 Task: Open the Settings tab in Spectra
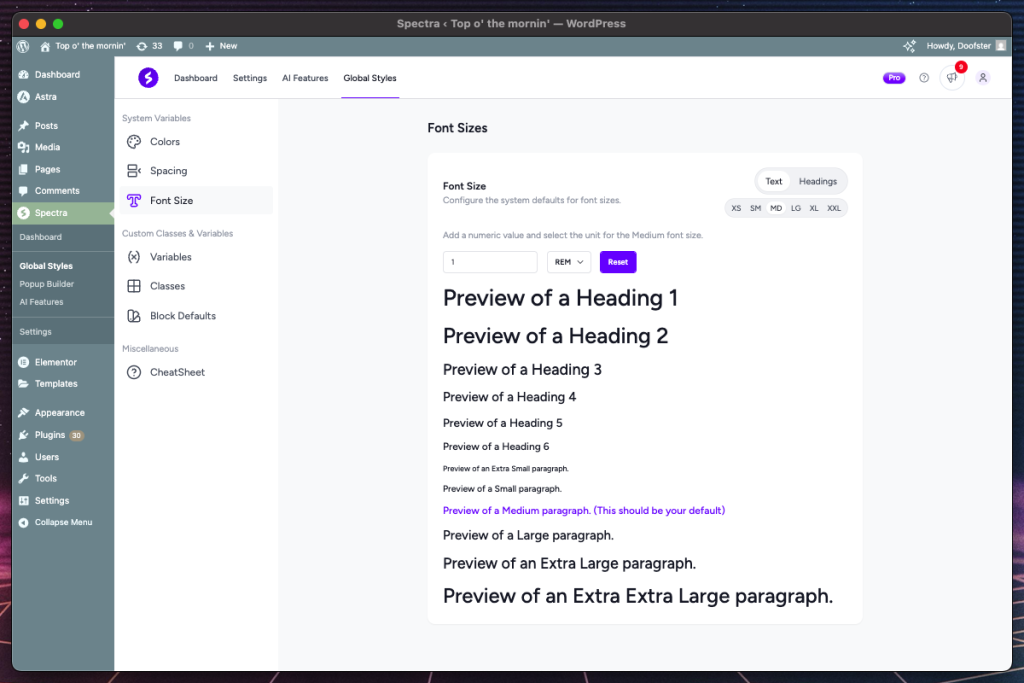250,78
